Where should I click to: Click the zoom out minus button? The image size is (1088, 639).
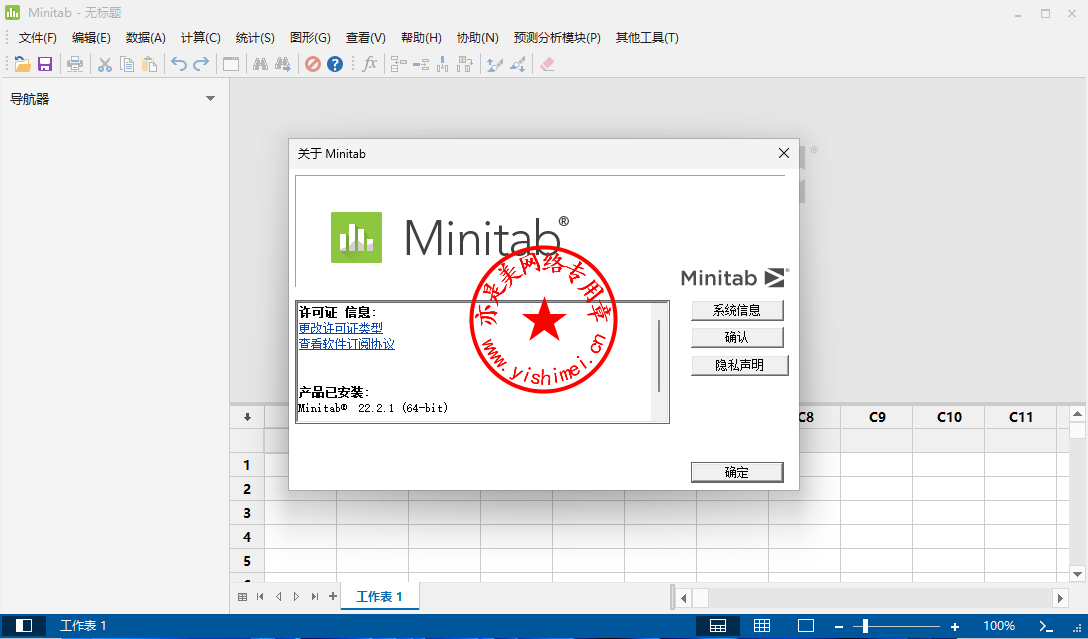click(839, 626)
